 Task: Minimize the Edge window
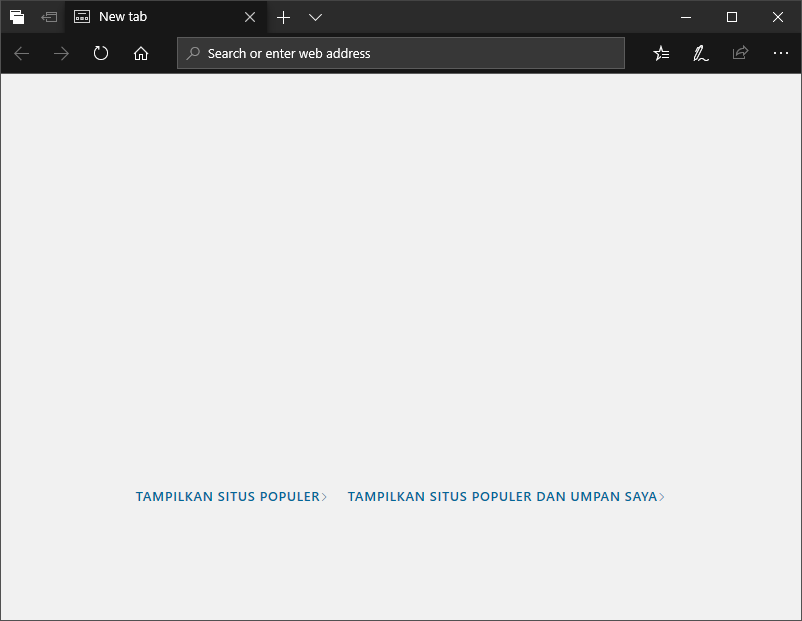coord(686,17)
